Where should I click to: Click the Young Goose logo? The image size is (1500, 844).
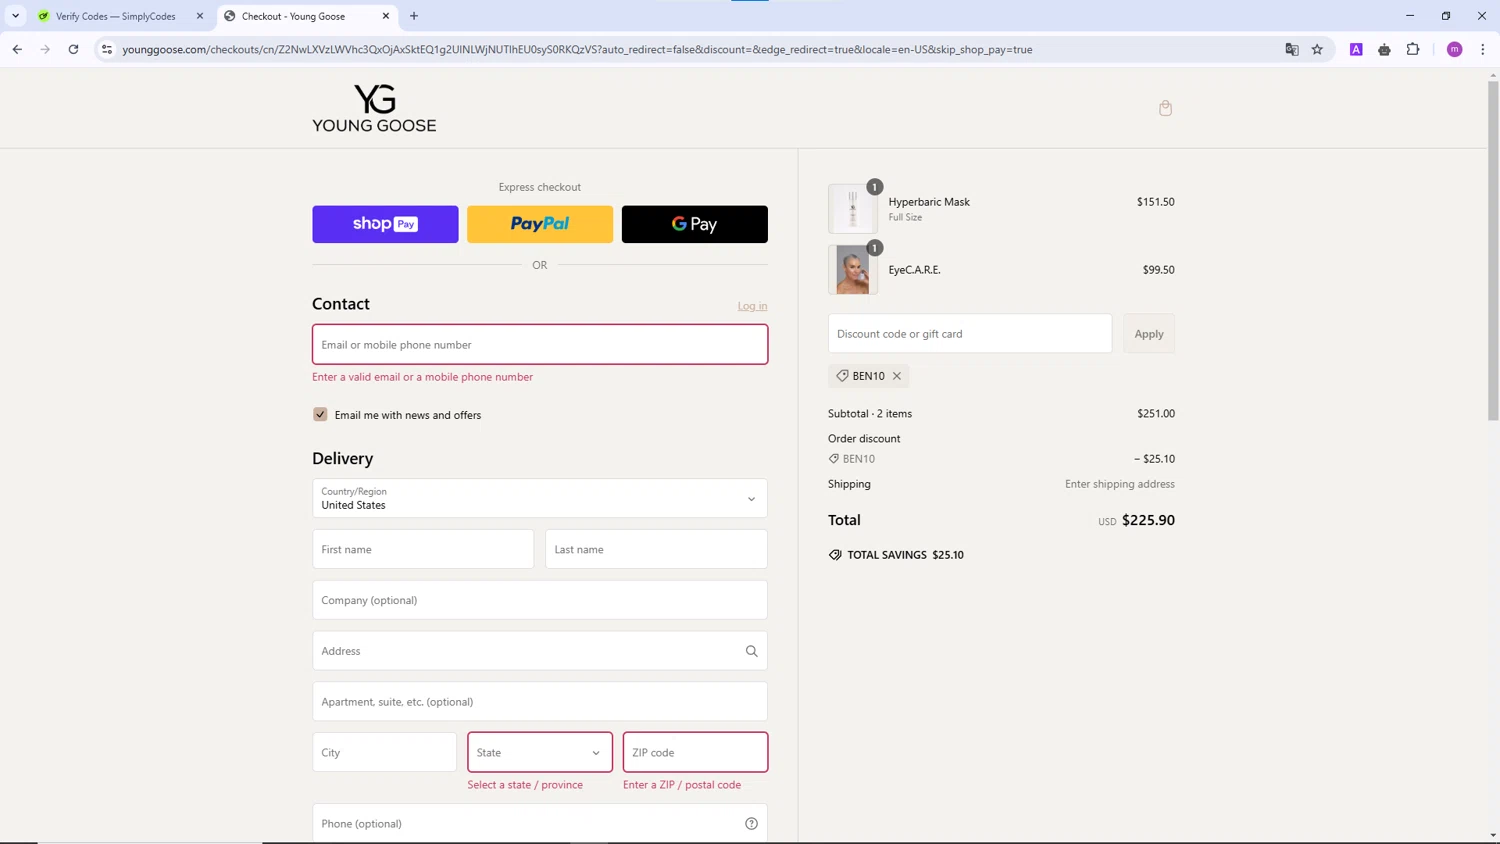[x=374, y=108]
